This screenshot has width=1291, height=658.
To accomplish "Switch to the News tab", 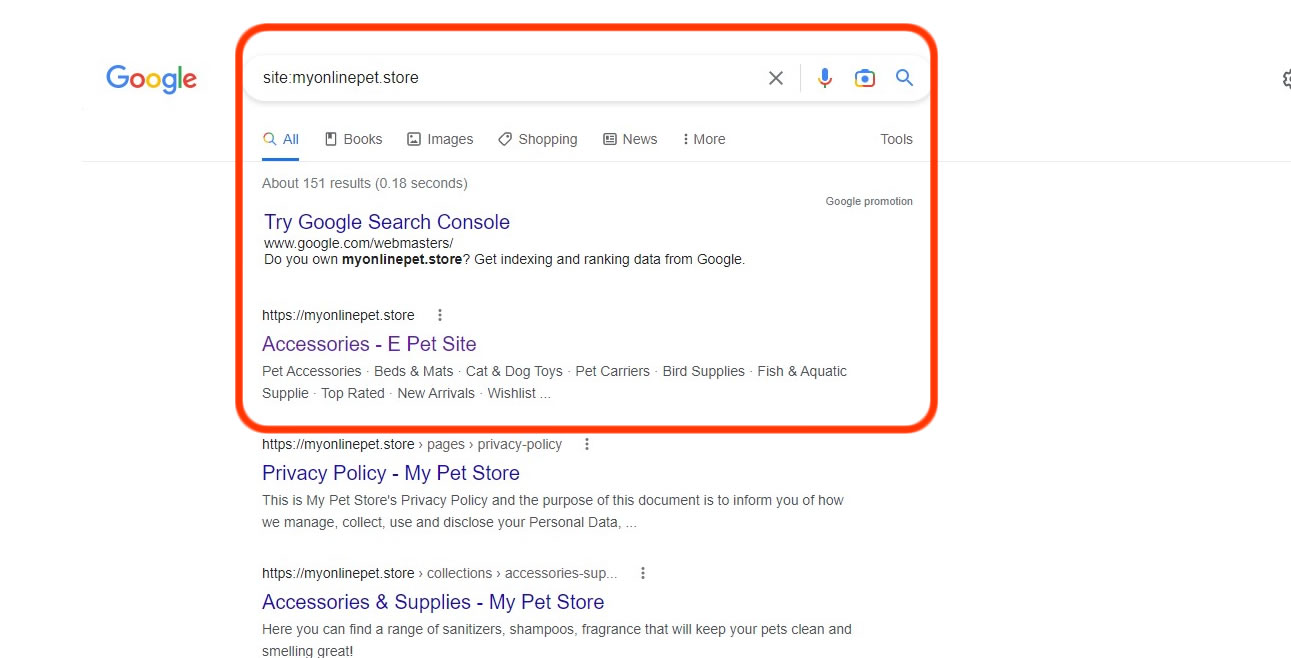I will click(630, 139).
